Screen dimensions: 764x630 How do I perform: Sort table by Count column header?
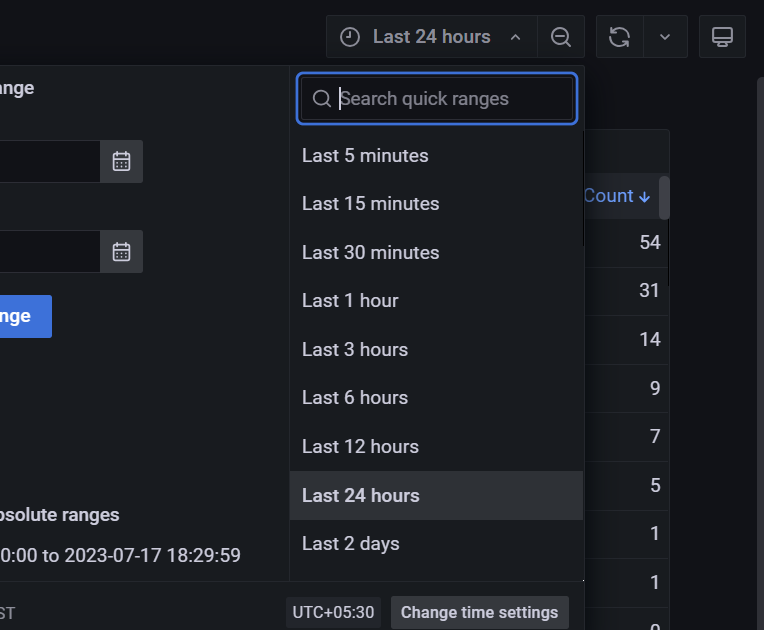(x=616, y=196)
